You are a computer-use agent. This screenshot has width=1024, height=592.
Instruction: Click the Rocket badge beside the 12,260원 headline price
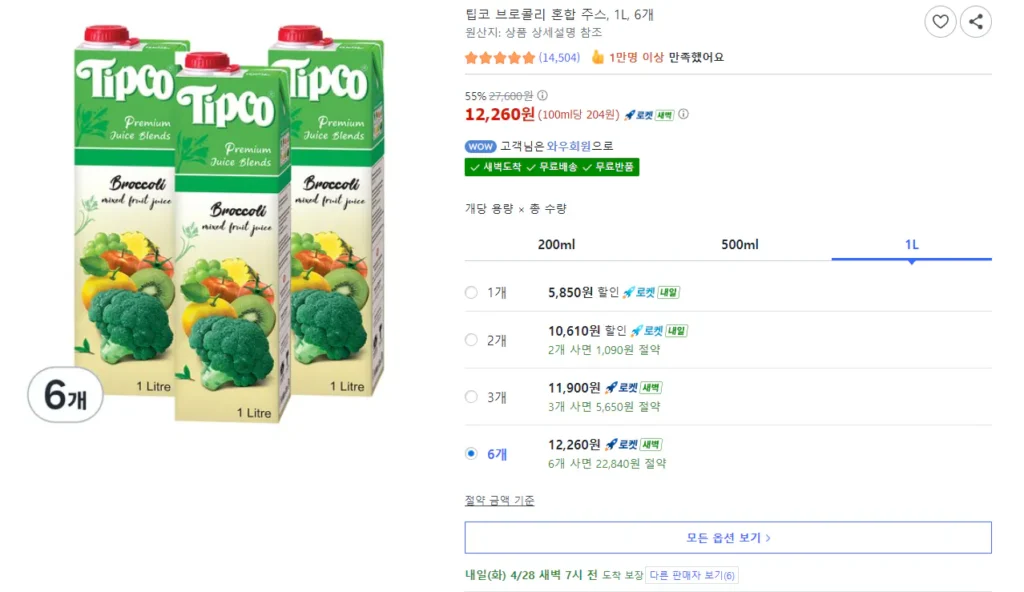pyautogui.click(x=649, y=114)
